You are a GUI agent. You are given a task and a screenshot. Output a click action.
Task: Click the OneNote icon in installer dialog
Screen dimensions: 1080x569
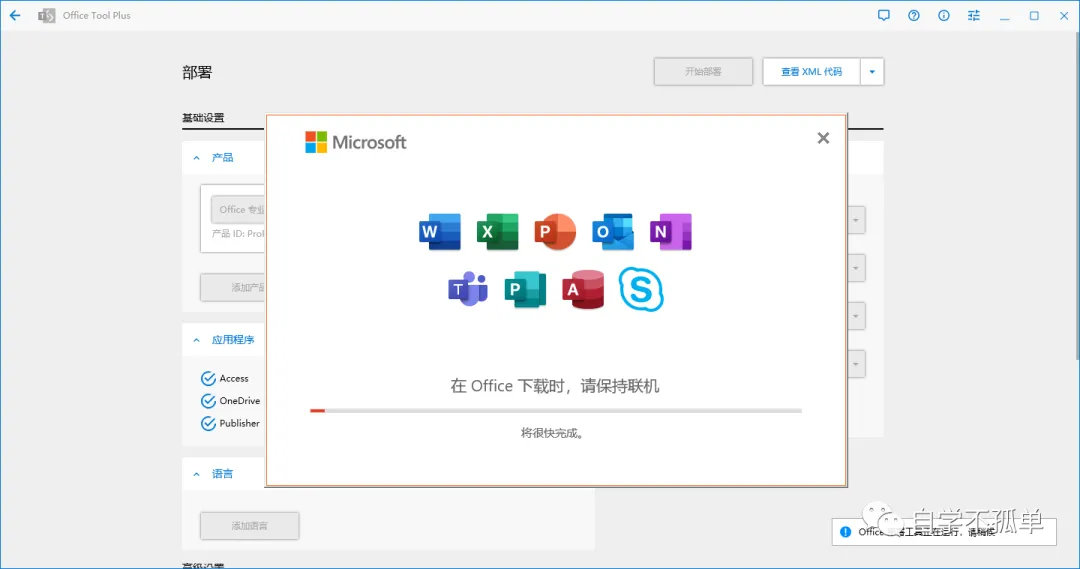tap(670, 231)
